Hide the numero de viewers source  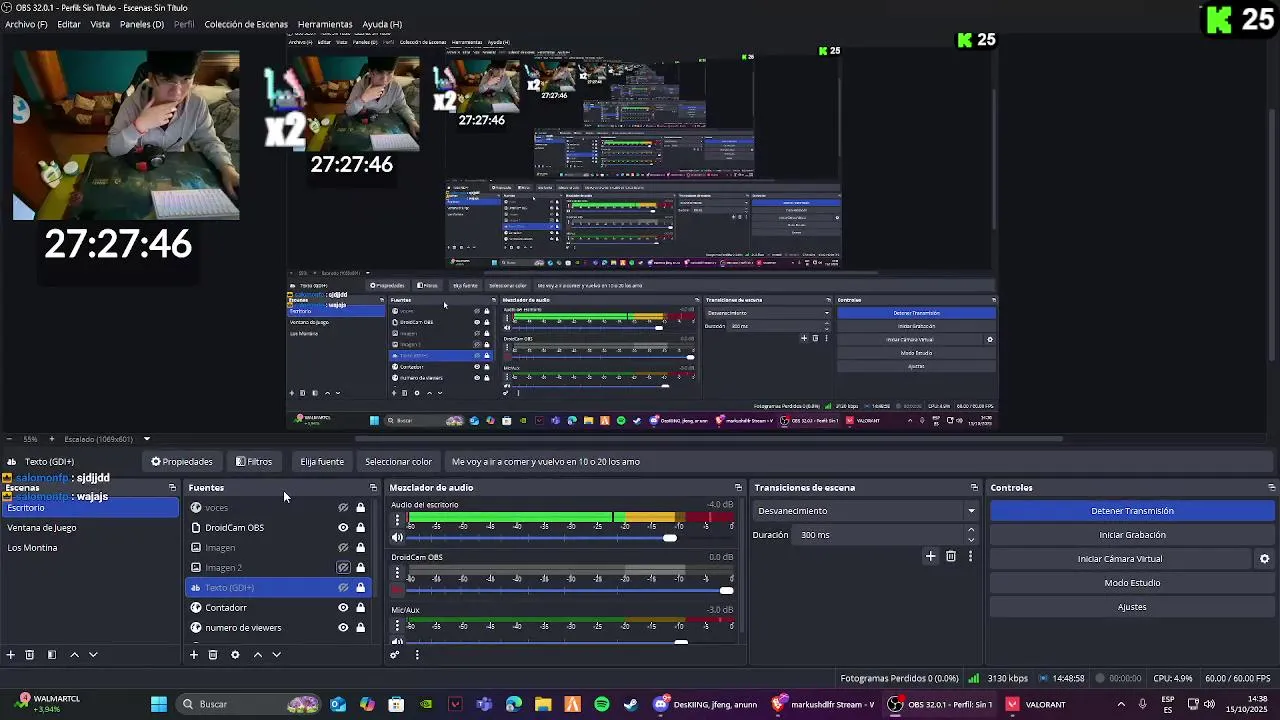pos(343,628)
